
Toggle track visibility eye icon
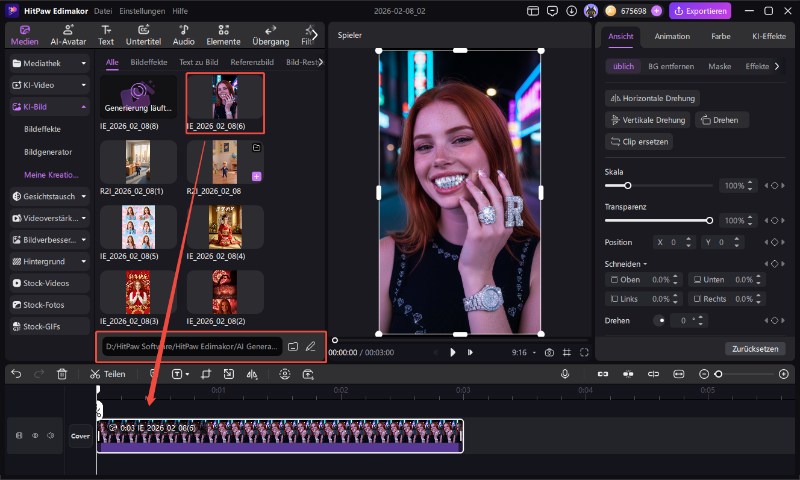tap(35, 435)
